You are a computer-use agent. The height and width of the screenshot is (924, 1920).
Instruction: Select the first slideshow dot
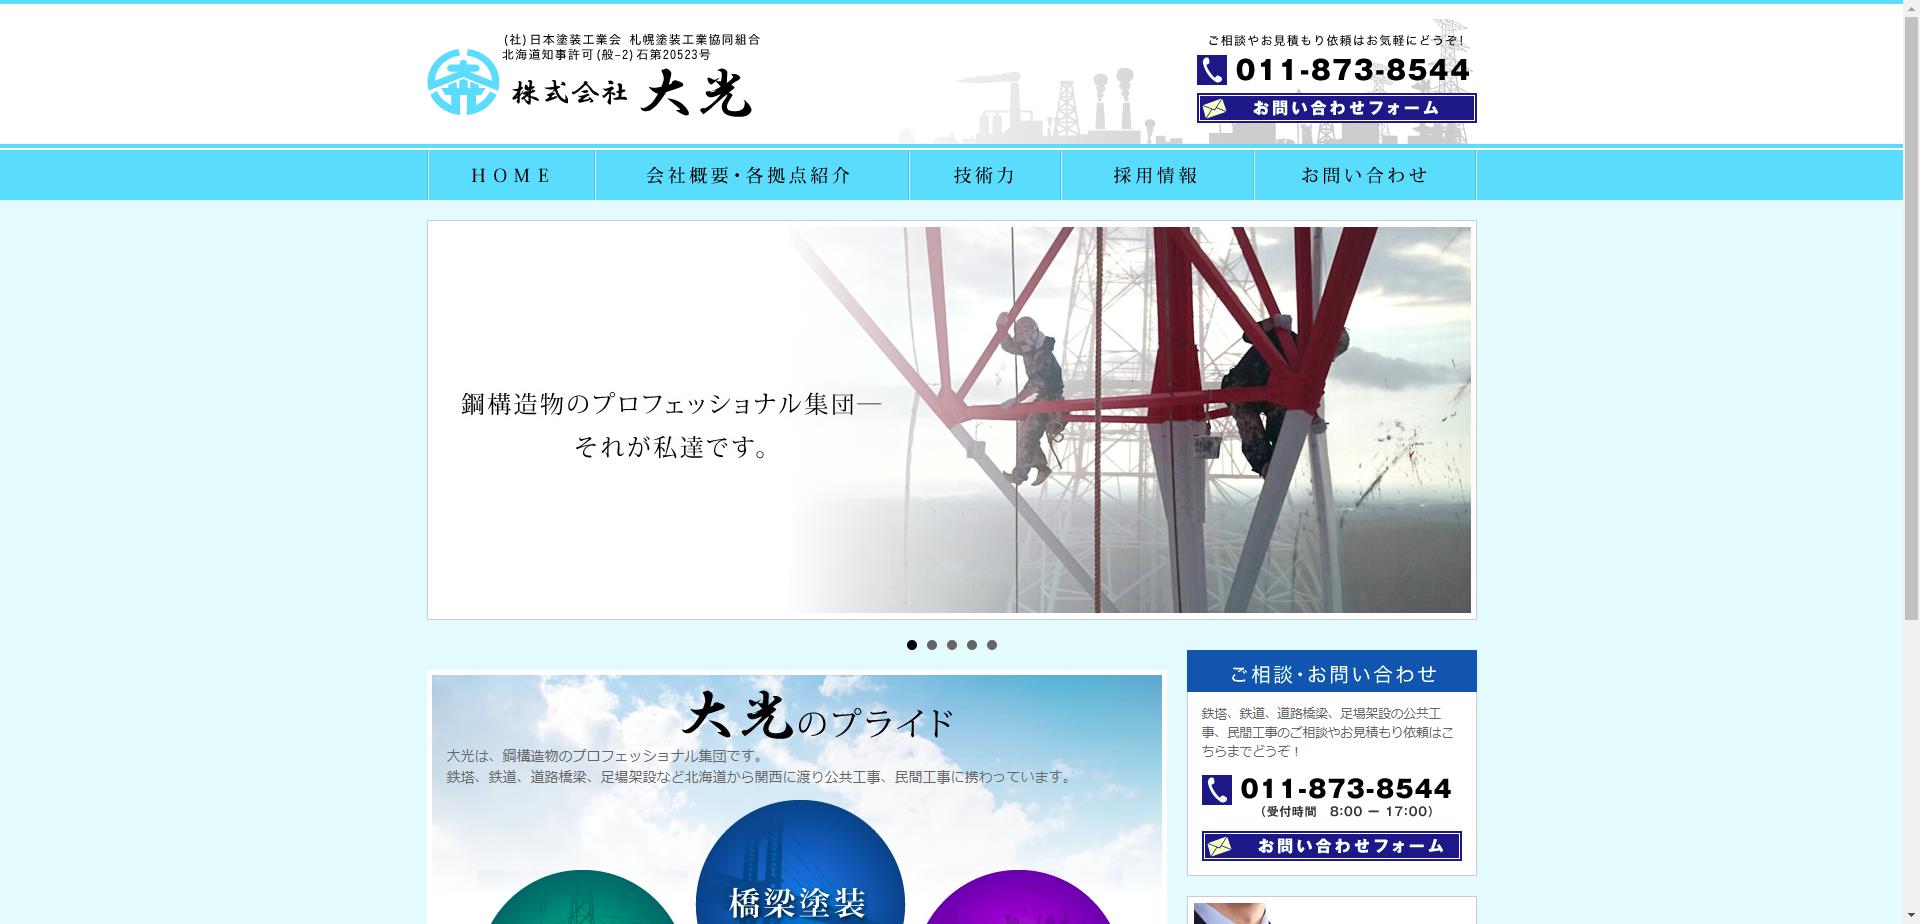click(x=912, y=645)
